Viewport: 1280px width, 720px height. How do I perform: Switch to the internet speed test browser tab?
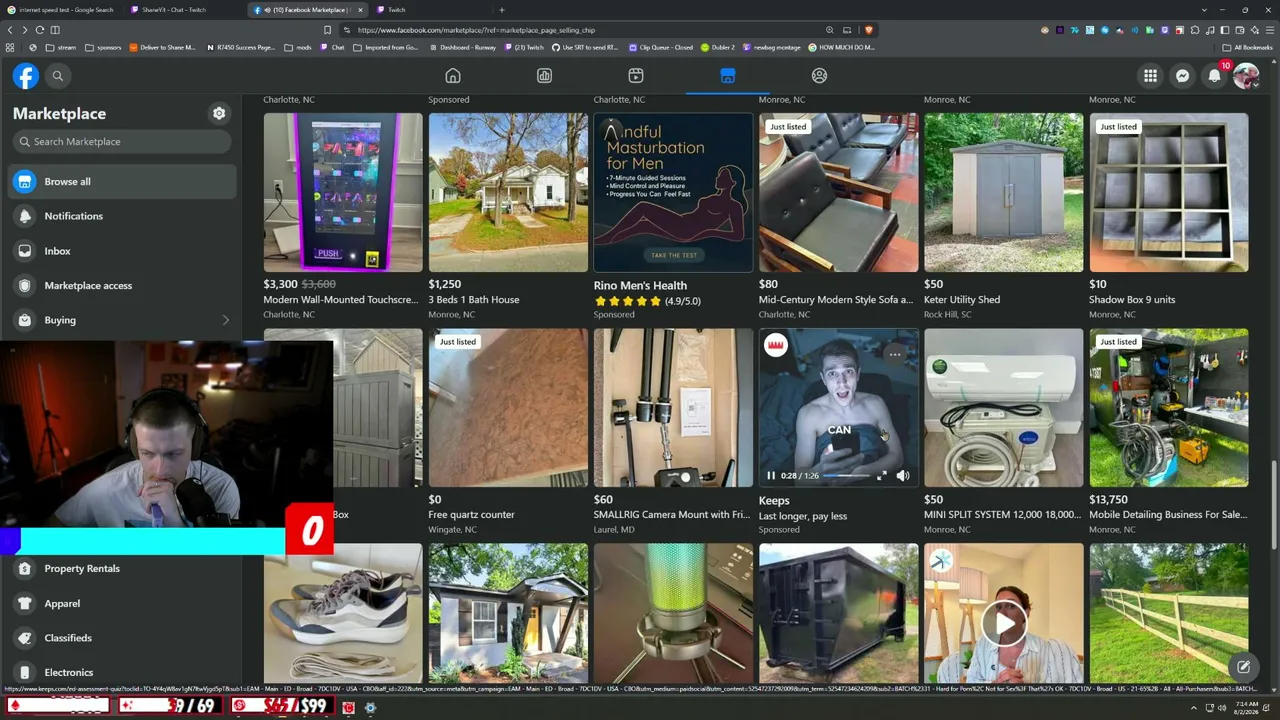[62, 10]
